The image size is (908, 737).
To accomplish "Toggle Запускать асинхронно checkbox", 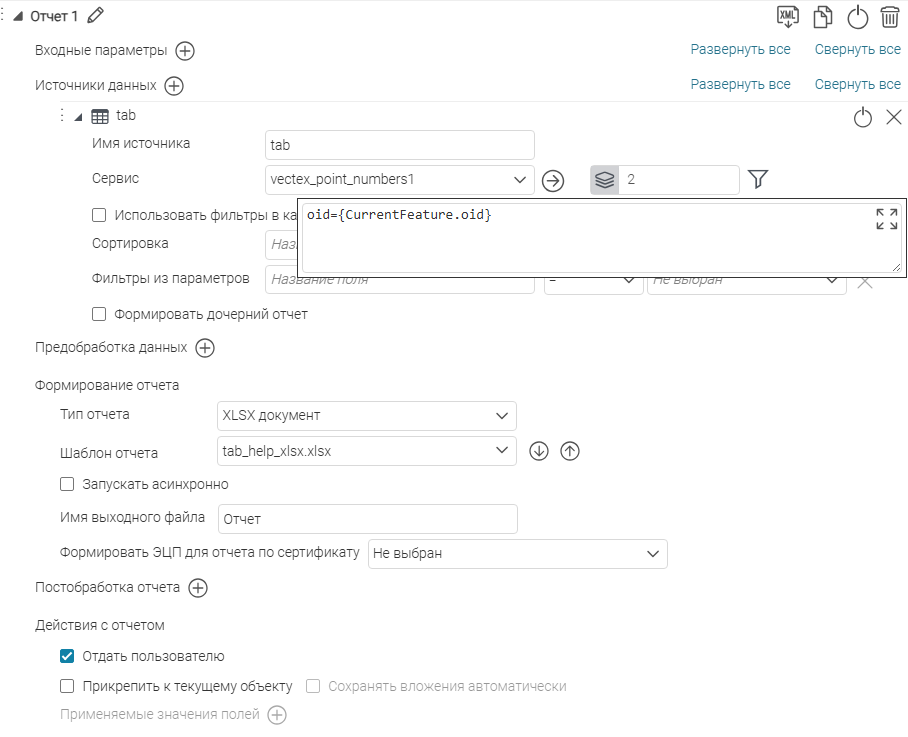I will click(x=68, y=484).
